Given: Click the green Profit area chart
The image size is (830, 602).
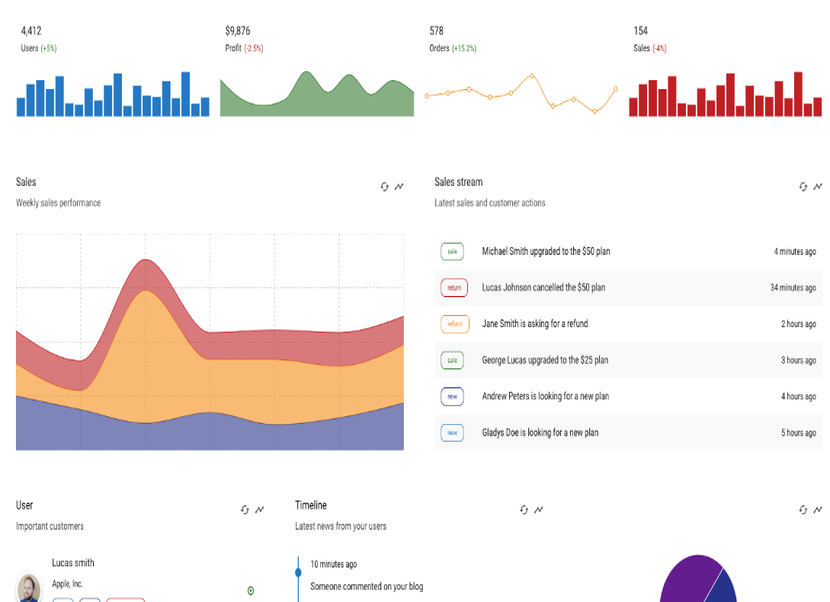Looking at the screenshot, I should coord(317,94).
